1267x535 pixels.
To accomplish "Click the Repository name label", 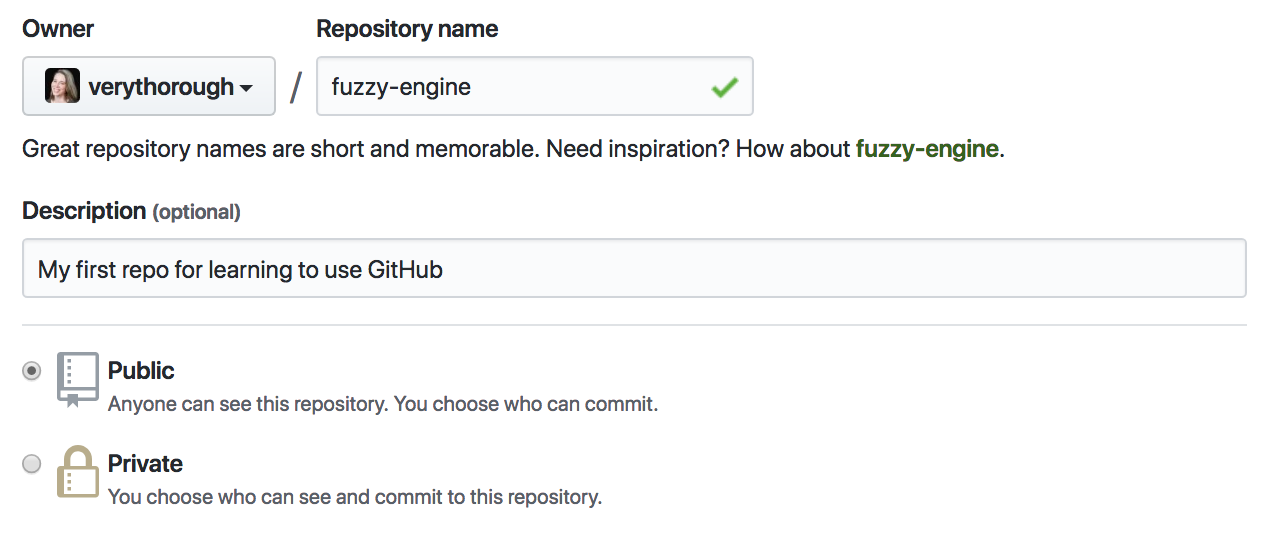I will [407, 29].
